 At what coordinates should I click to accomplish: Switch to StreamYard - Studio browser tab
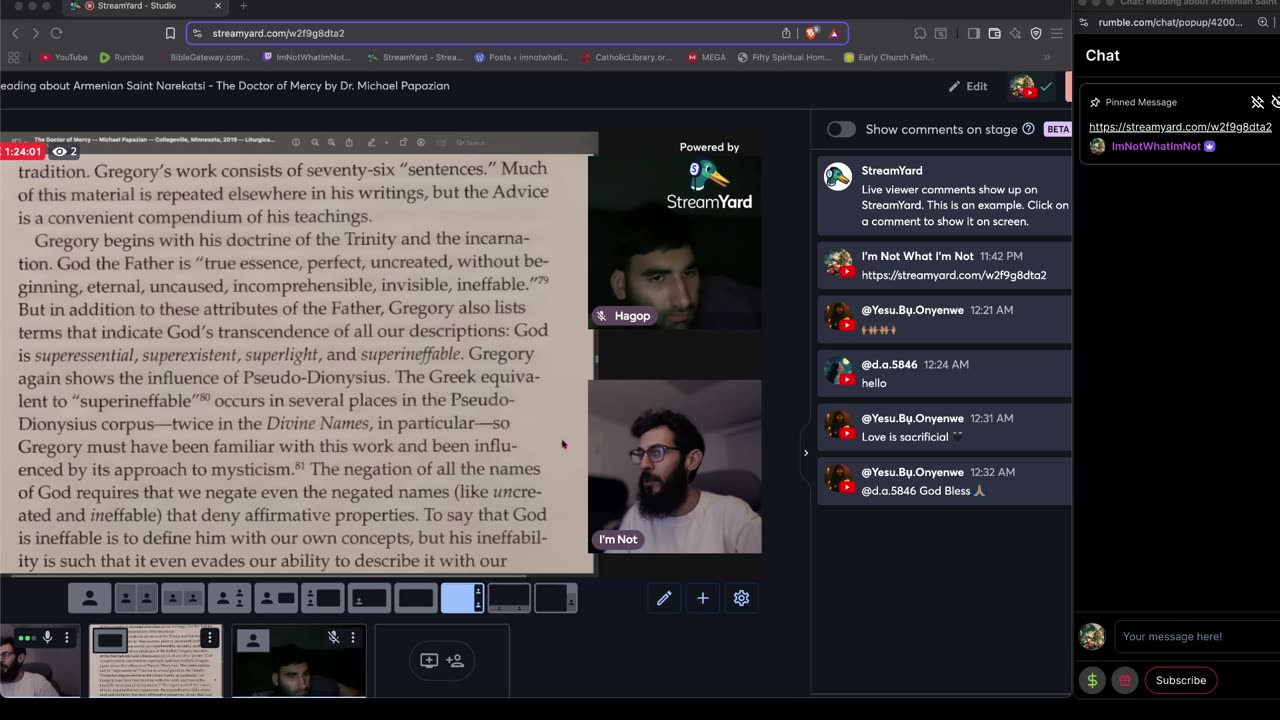pyautogui.click(x=146, y=6)
